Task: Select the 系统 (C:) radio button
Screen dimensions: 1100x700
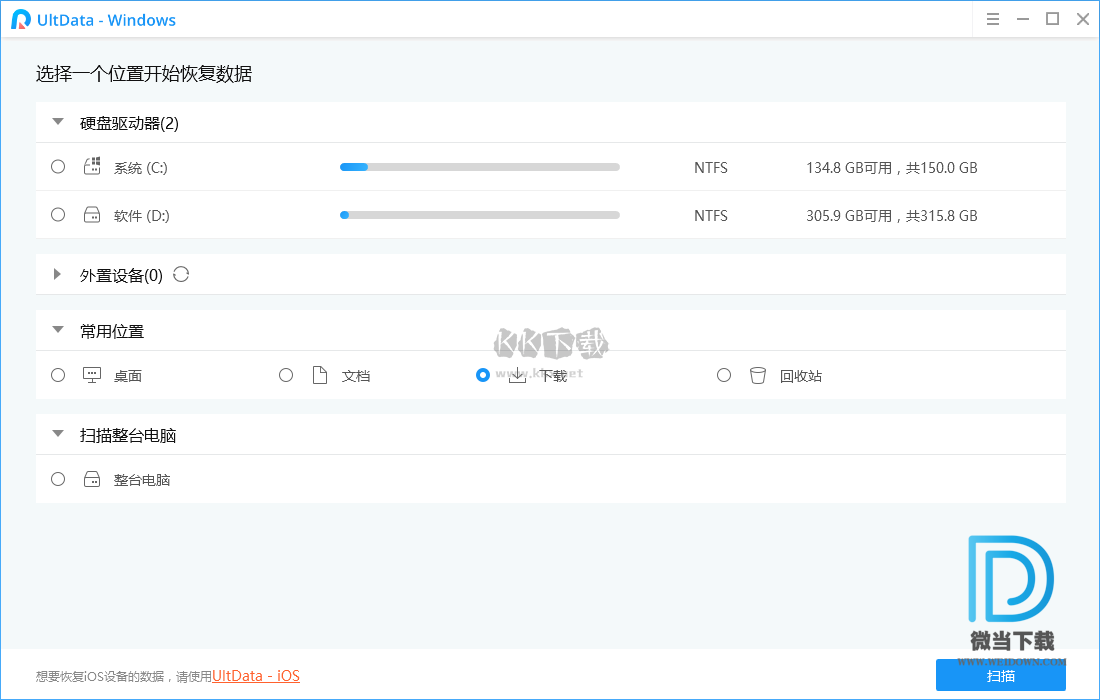Action: 57,166
